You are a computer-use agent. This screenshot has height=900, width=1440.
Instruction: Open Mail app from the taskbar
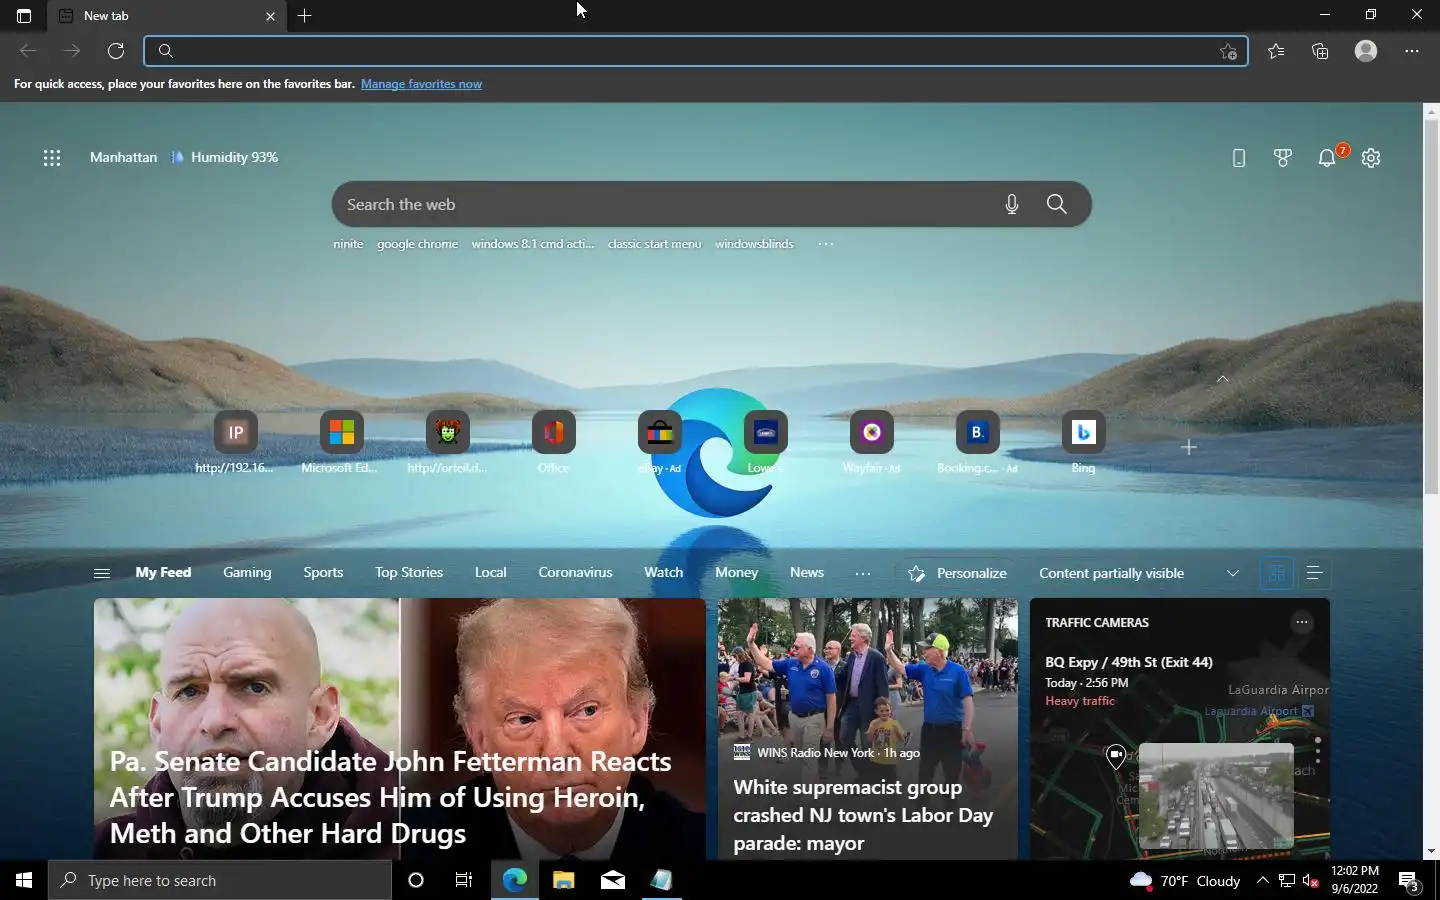pos(612,880)
